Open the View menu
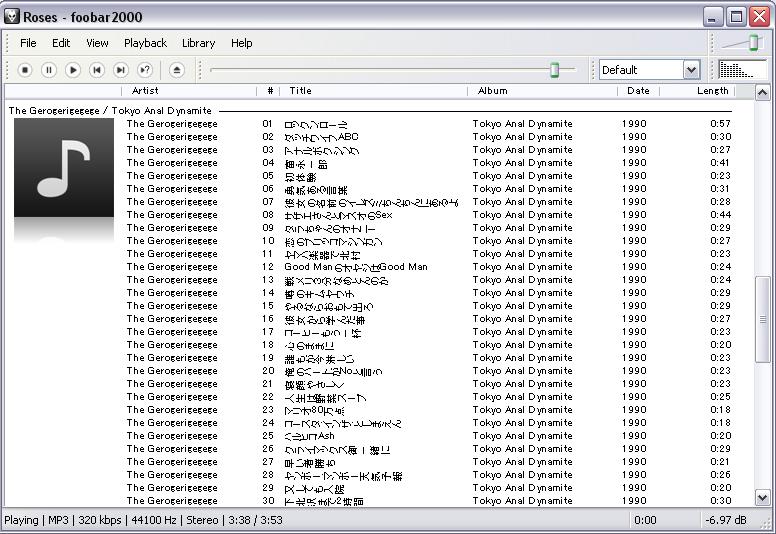 point(97,43)
